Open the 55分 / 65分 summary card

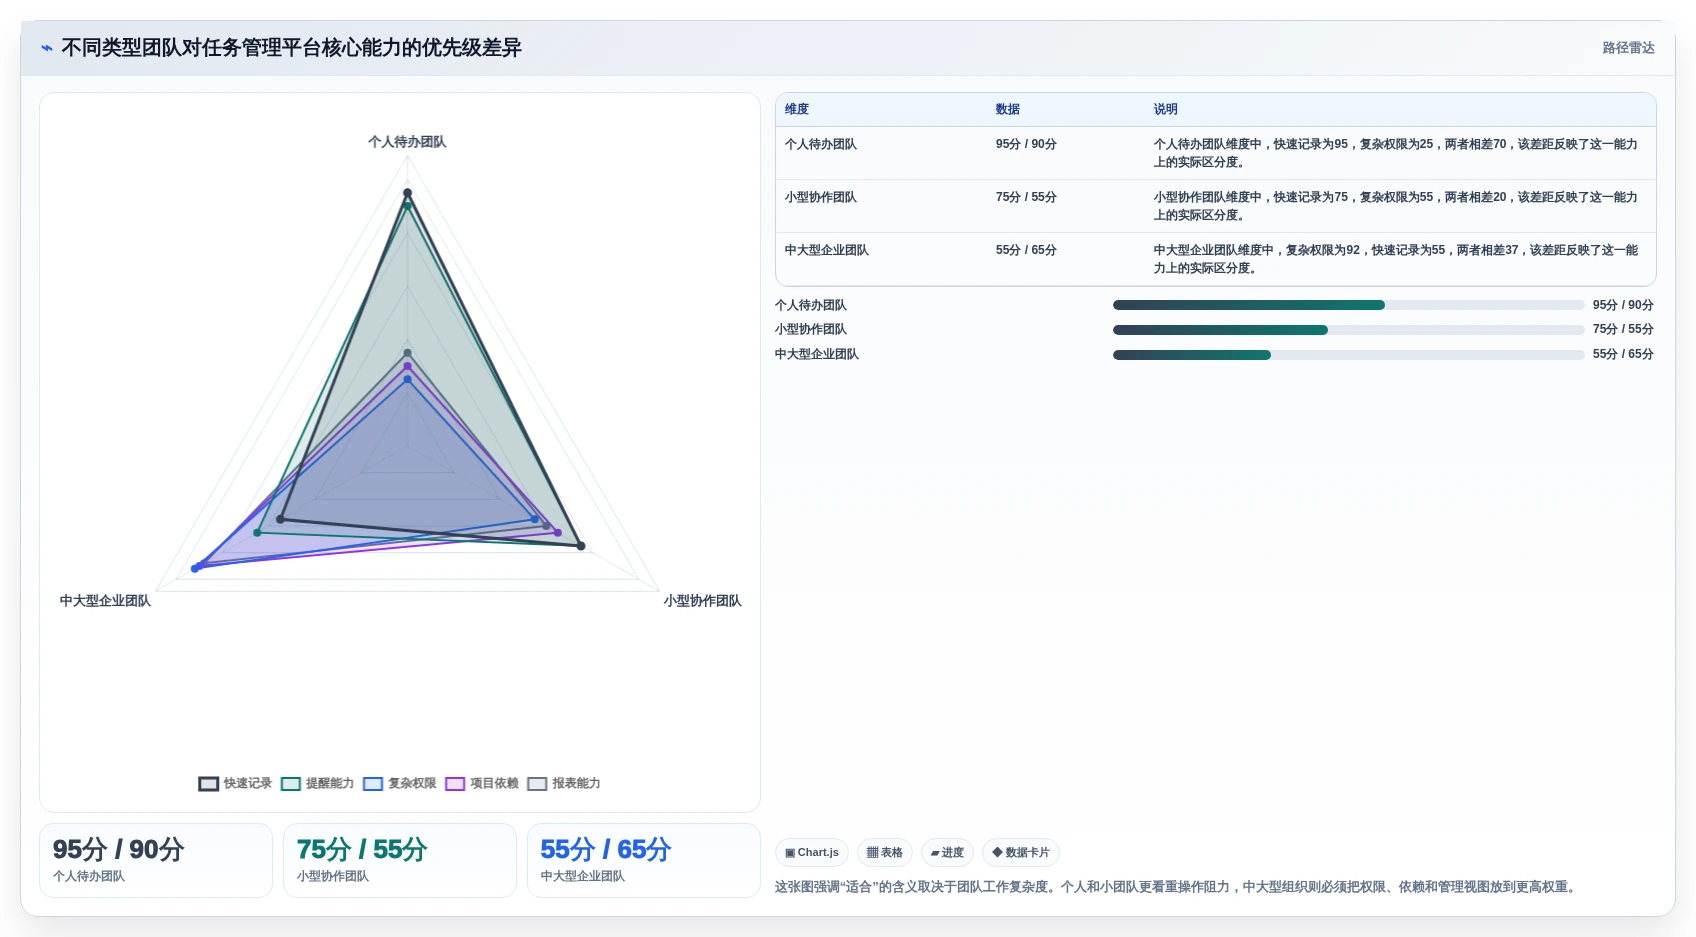click(x=644, y=860)
